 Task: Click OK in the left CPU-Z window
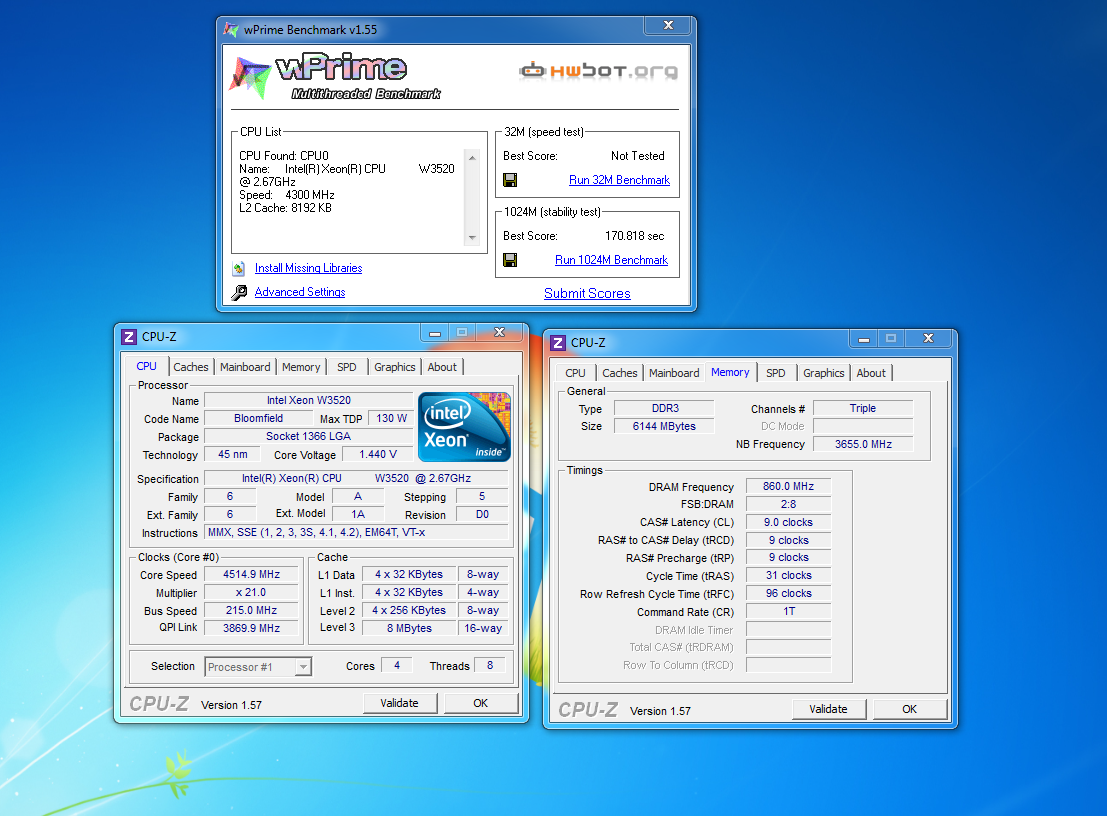[481, 703]
